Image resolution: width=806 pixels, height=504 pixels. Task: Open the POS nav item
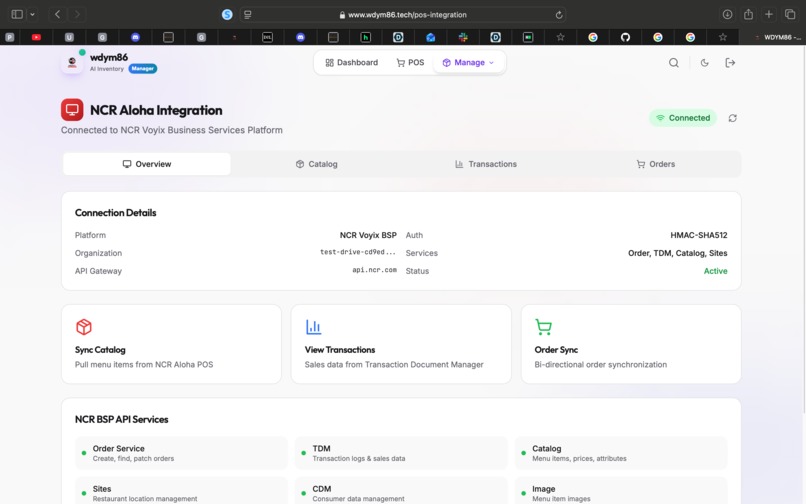410,62
